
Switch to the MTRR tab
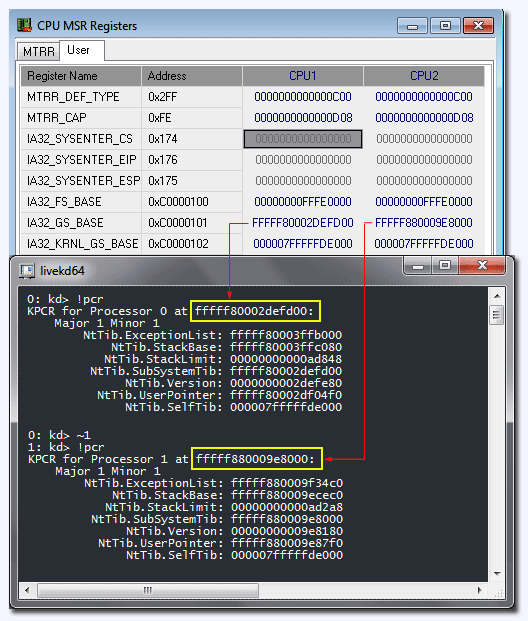38,51
